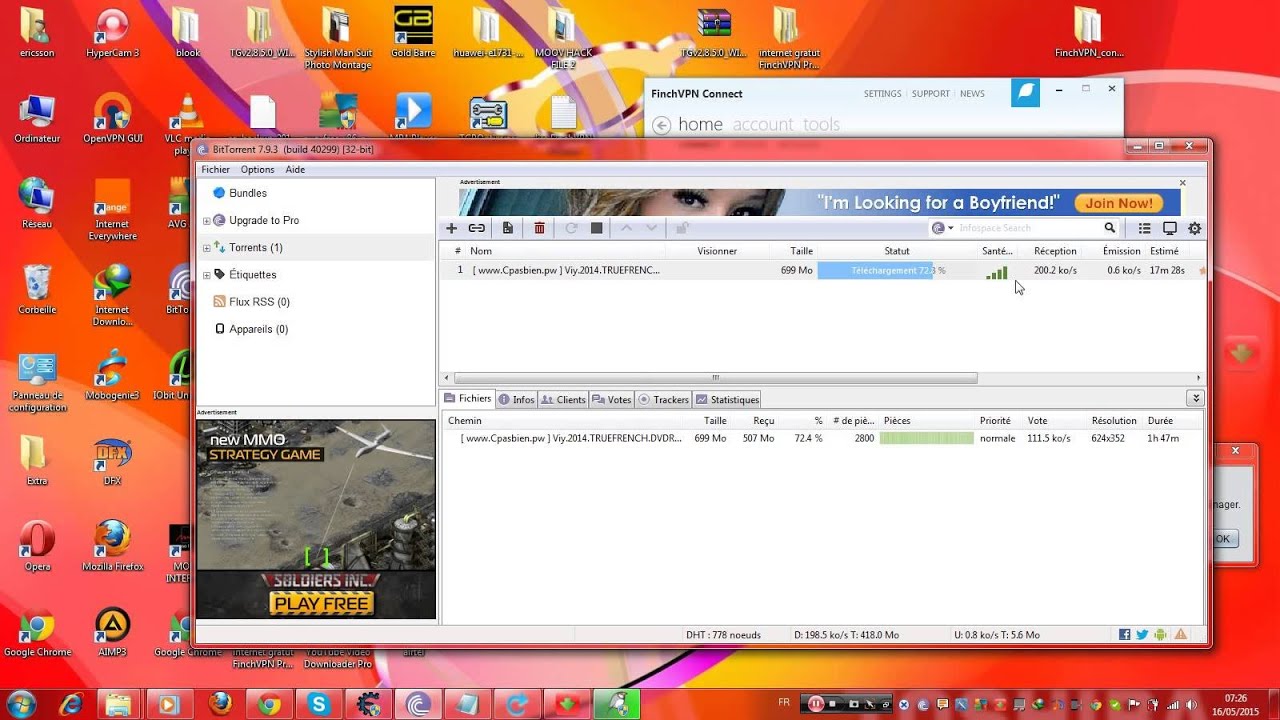Add torrent from URL link icon
Viewport: 1280px width, 720px height.
point(477,228)
